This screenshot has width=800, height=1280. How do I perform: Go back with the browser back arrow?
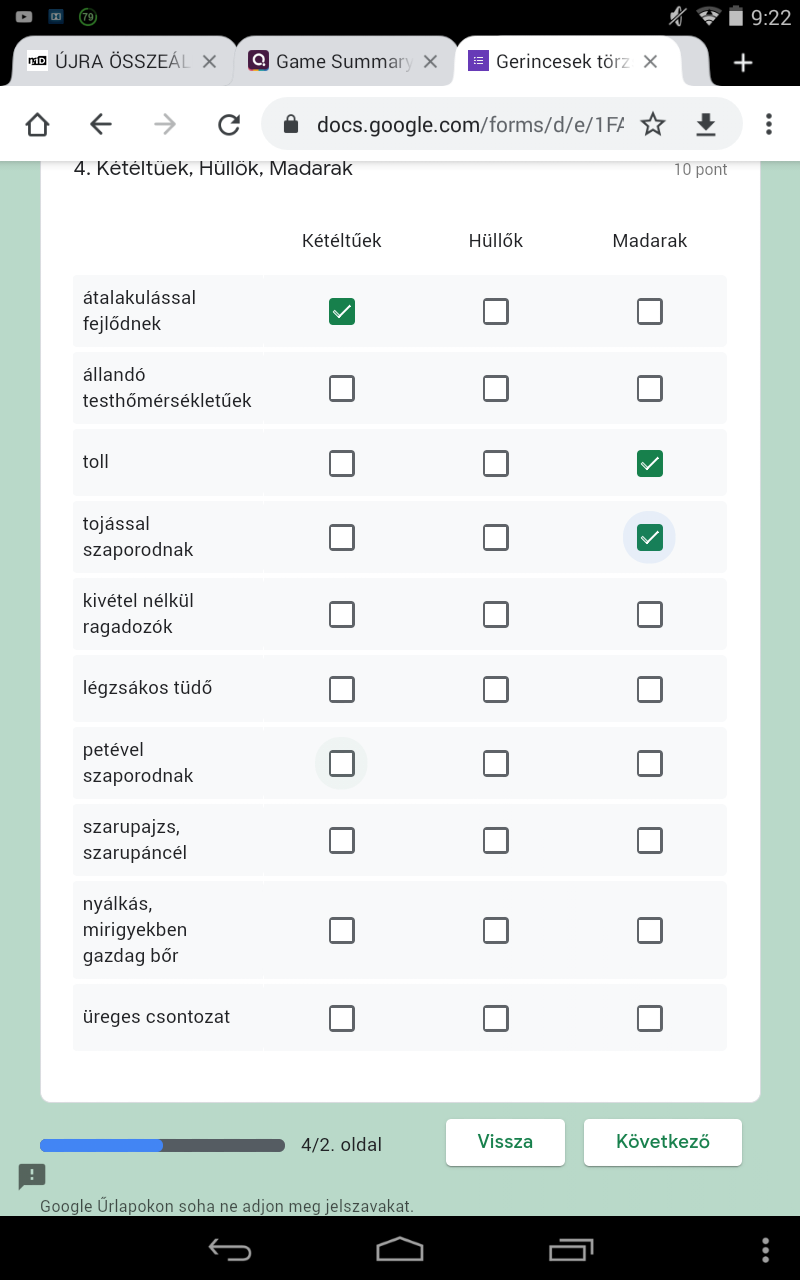(x=101, y=124)
